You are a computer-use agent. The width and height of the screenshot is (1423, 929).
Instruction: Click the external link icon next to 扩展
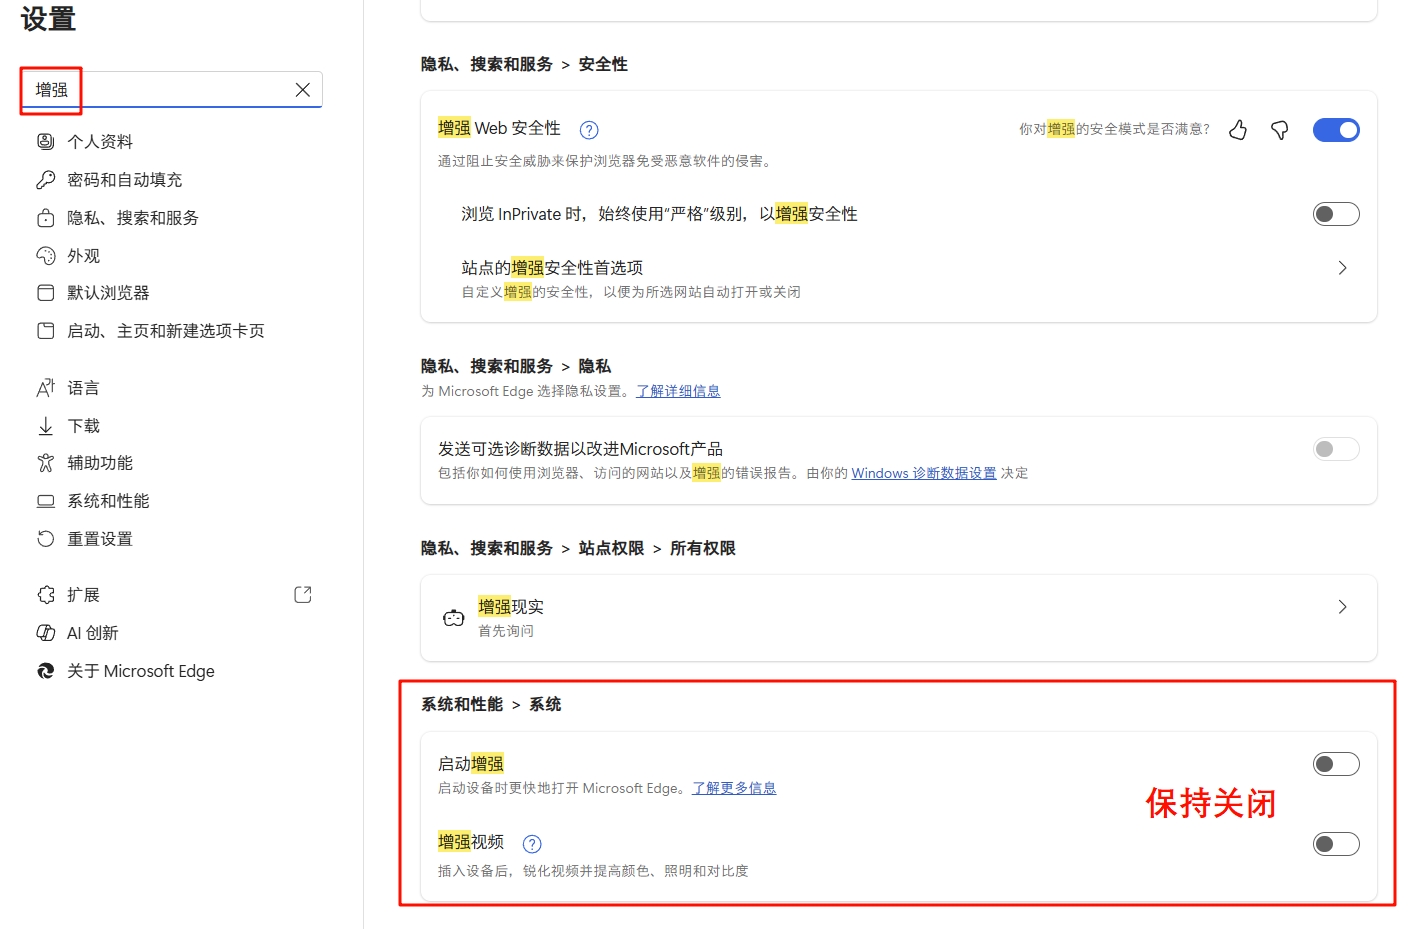point(303,594)
